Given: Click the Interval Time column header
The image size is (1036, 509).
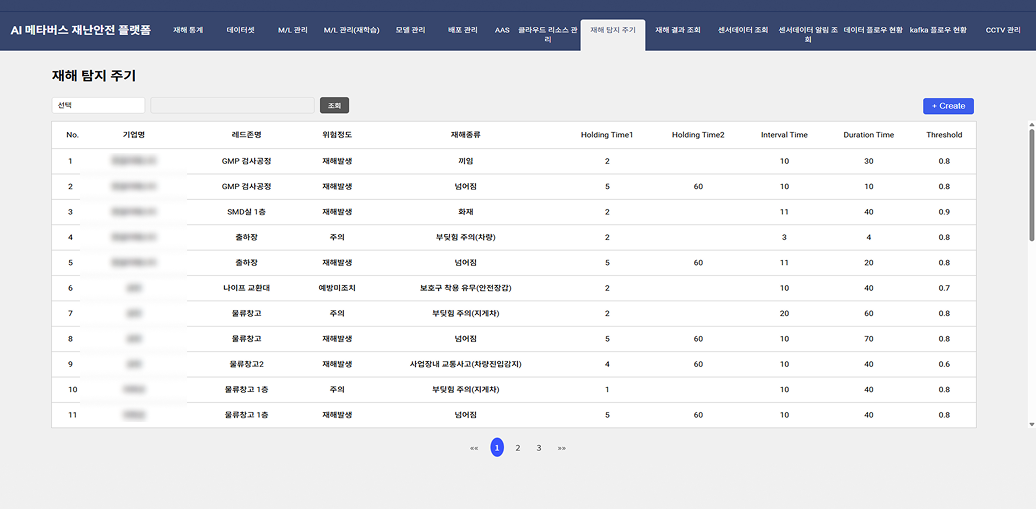Looking at the screenshot, I should click(x=784, y=135).
